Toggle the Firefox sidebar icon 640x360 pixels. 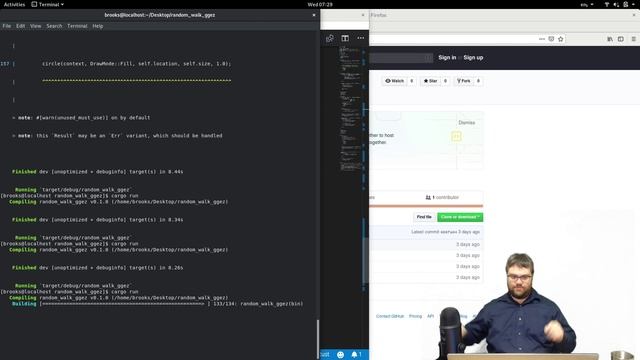(620, 39)
